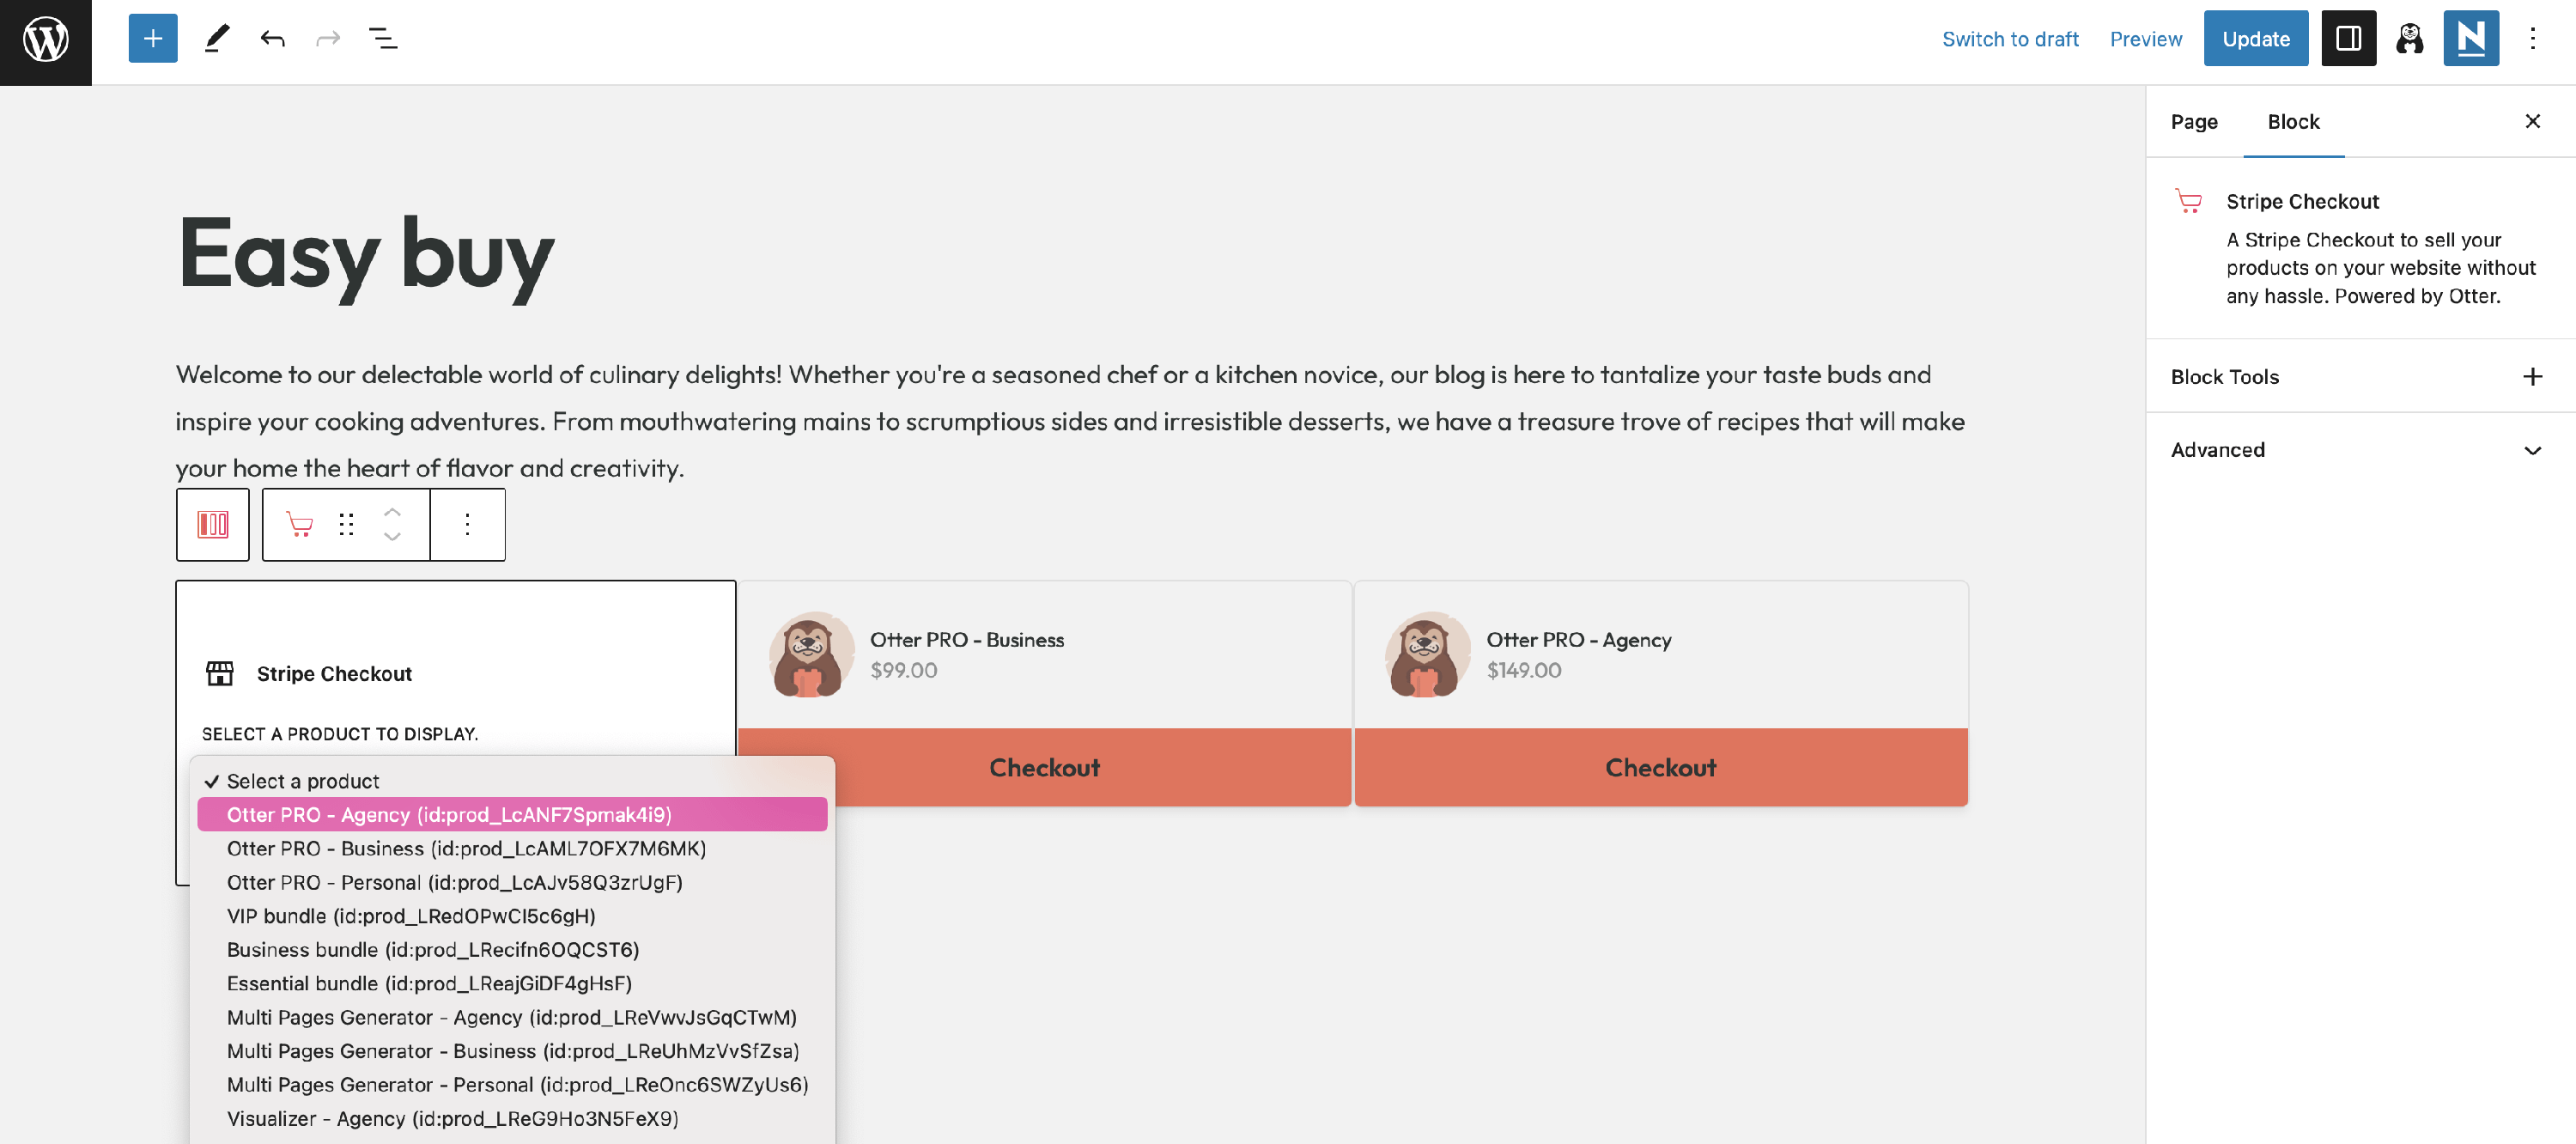
Task: Click the block drag handle icon
Action: [346, 524]
